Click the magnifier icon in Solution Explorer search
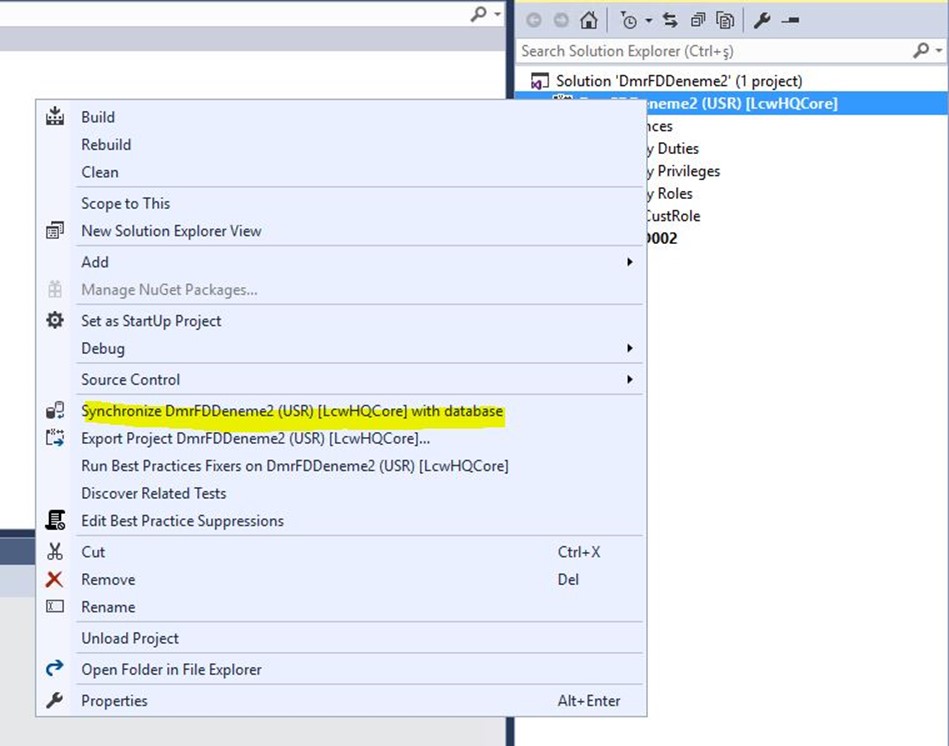 921,50
